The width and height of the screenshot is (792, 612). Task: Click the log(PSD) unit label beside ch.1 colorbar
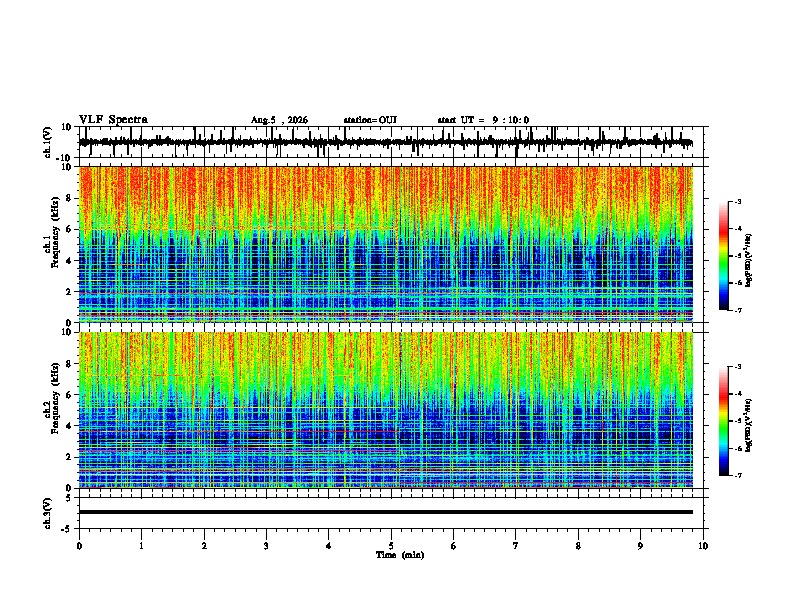point(749,260)
